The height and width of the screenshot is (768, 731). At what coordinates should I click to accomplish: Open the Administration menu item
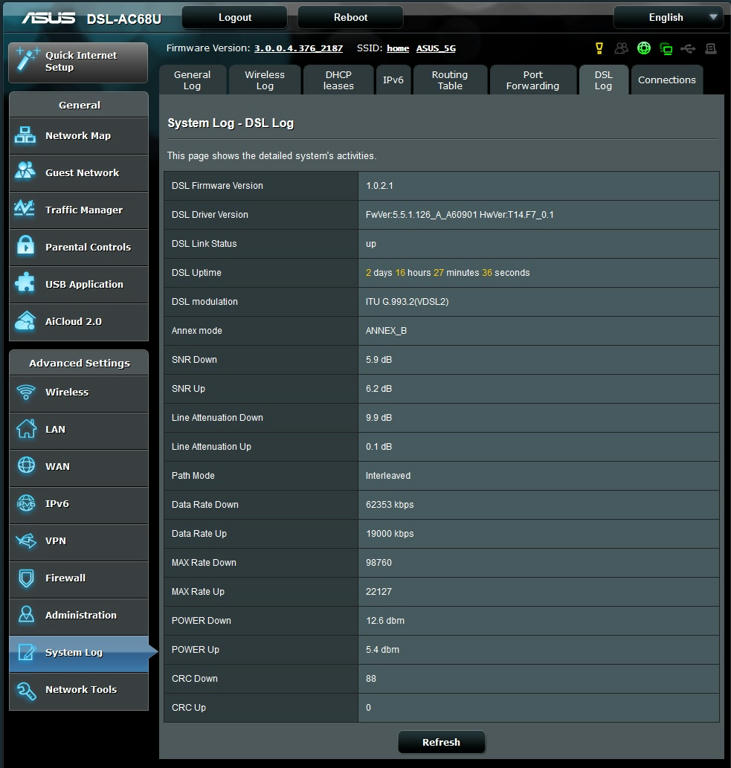[79, 615]
